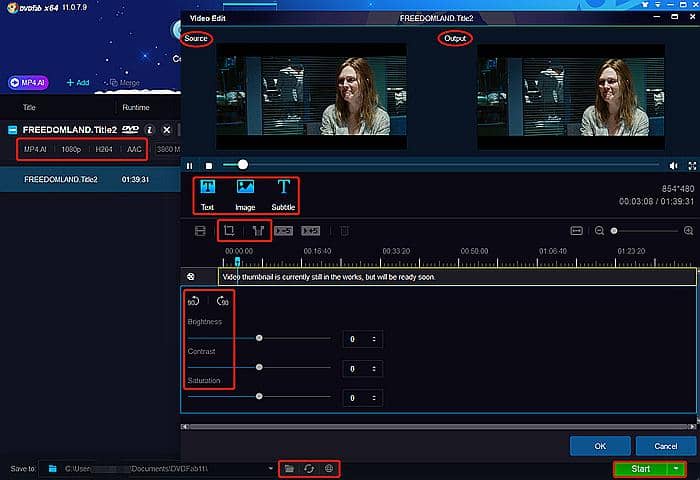Click the Brightness value field
The height and width of the screenshot is (480, 700).
(362, 339)
